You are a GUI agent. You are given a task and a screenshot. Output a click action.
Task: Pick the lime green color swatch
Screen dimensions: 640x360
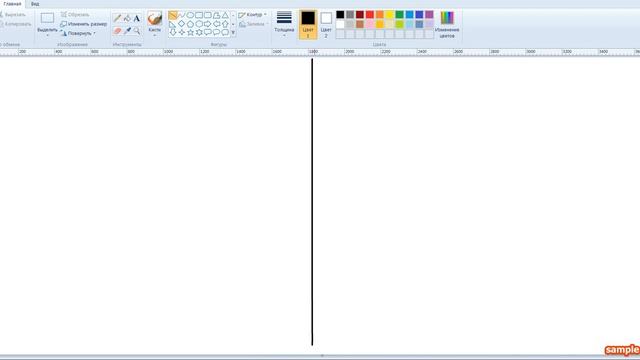[400, 24]
